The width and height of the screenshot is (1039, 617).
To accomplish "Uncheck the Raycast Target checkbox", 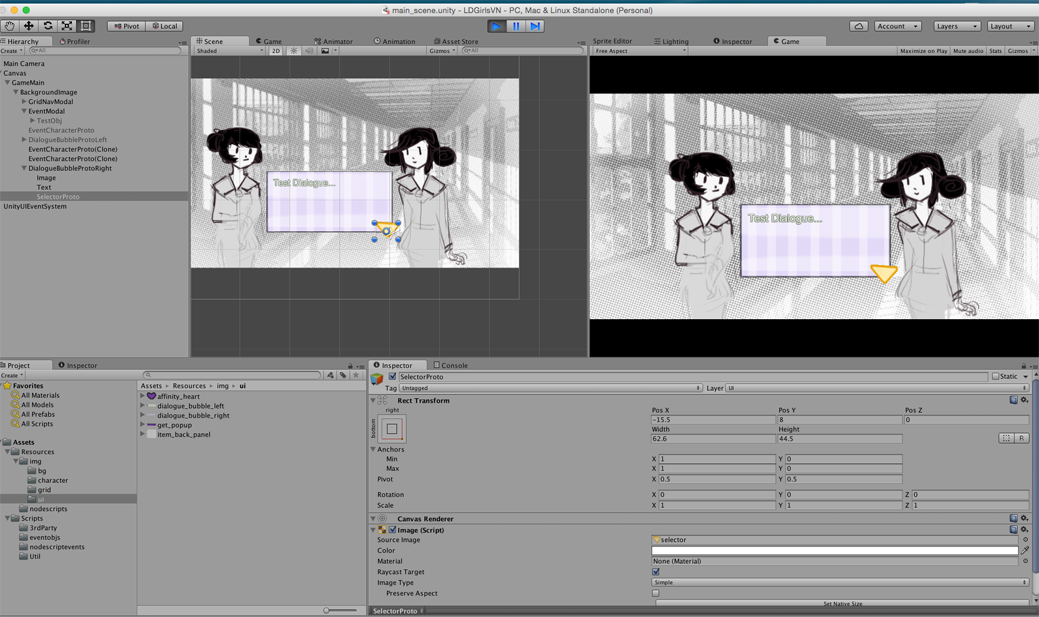I will pos(655,571).
